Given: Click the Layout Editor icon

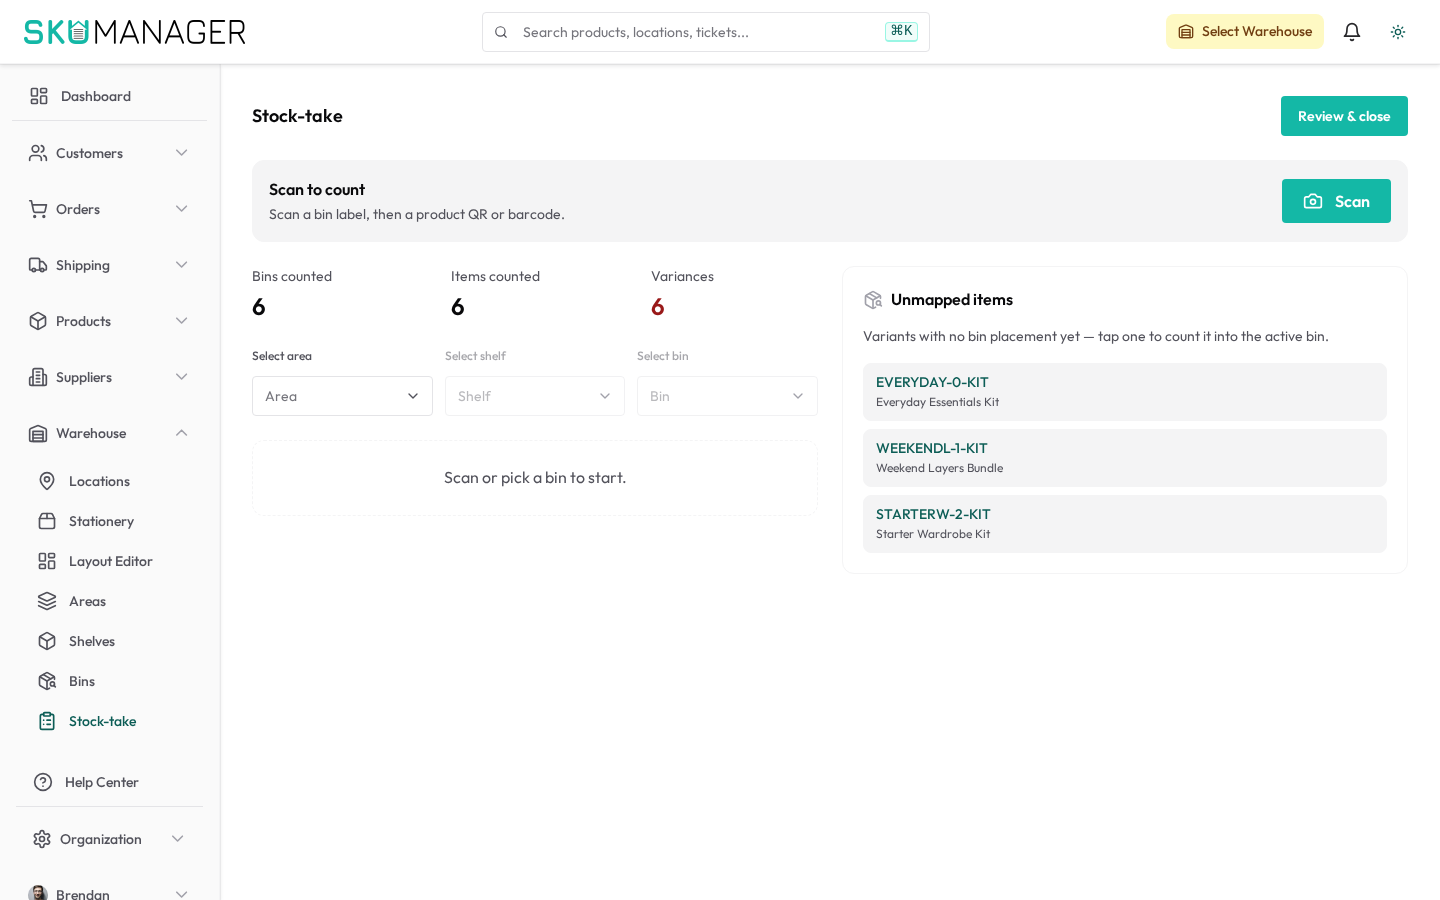Looking at the screenshot, I should tap(47, 561).
